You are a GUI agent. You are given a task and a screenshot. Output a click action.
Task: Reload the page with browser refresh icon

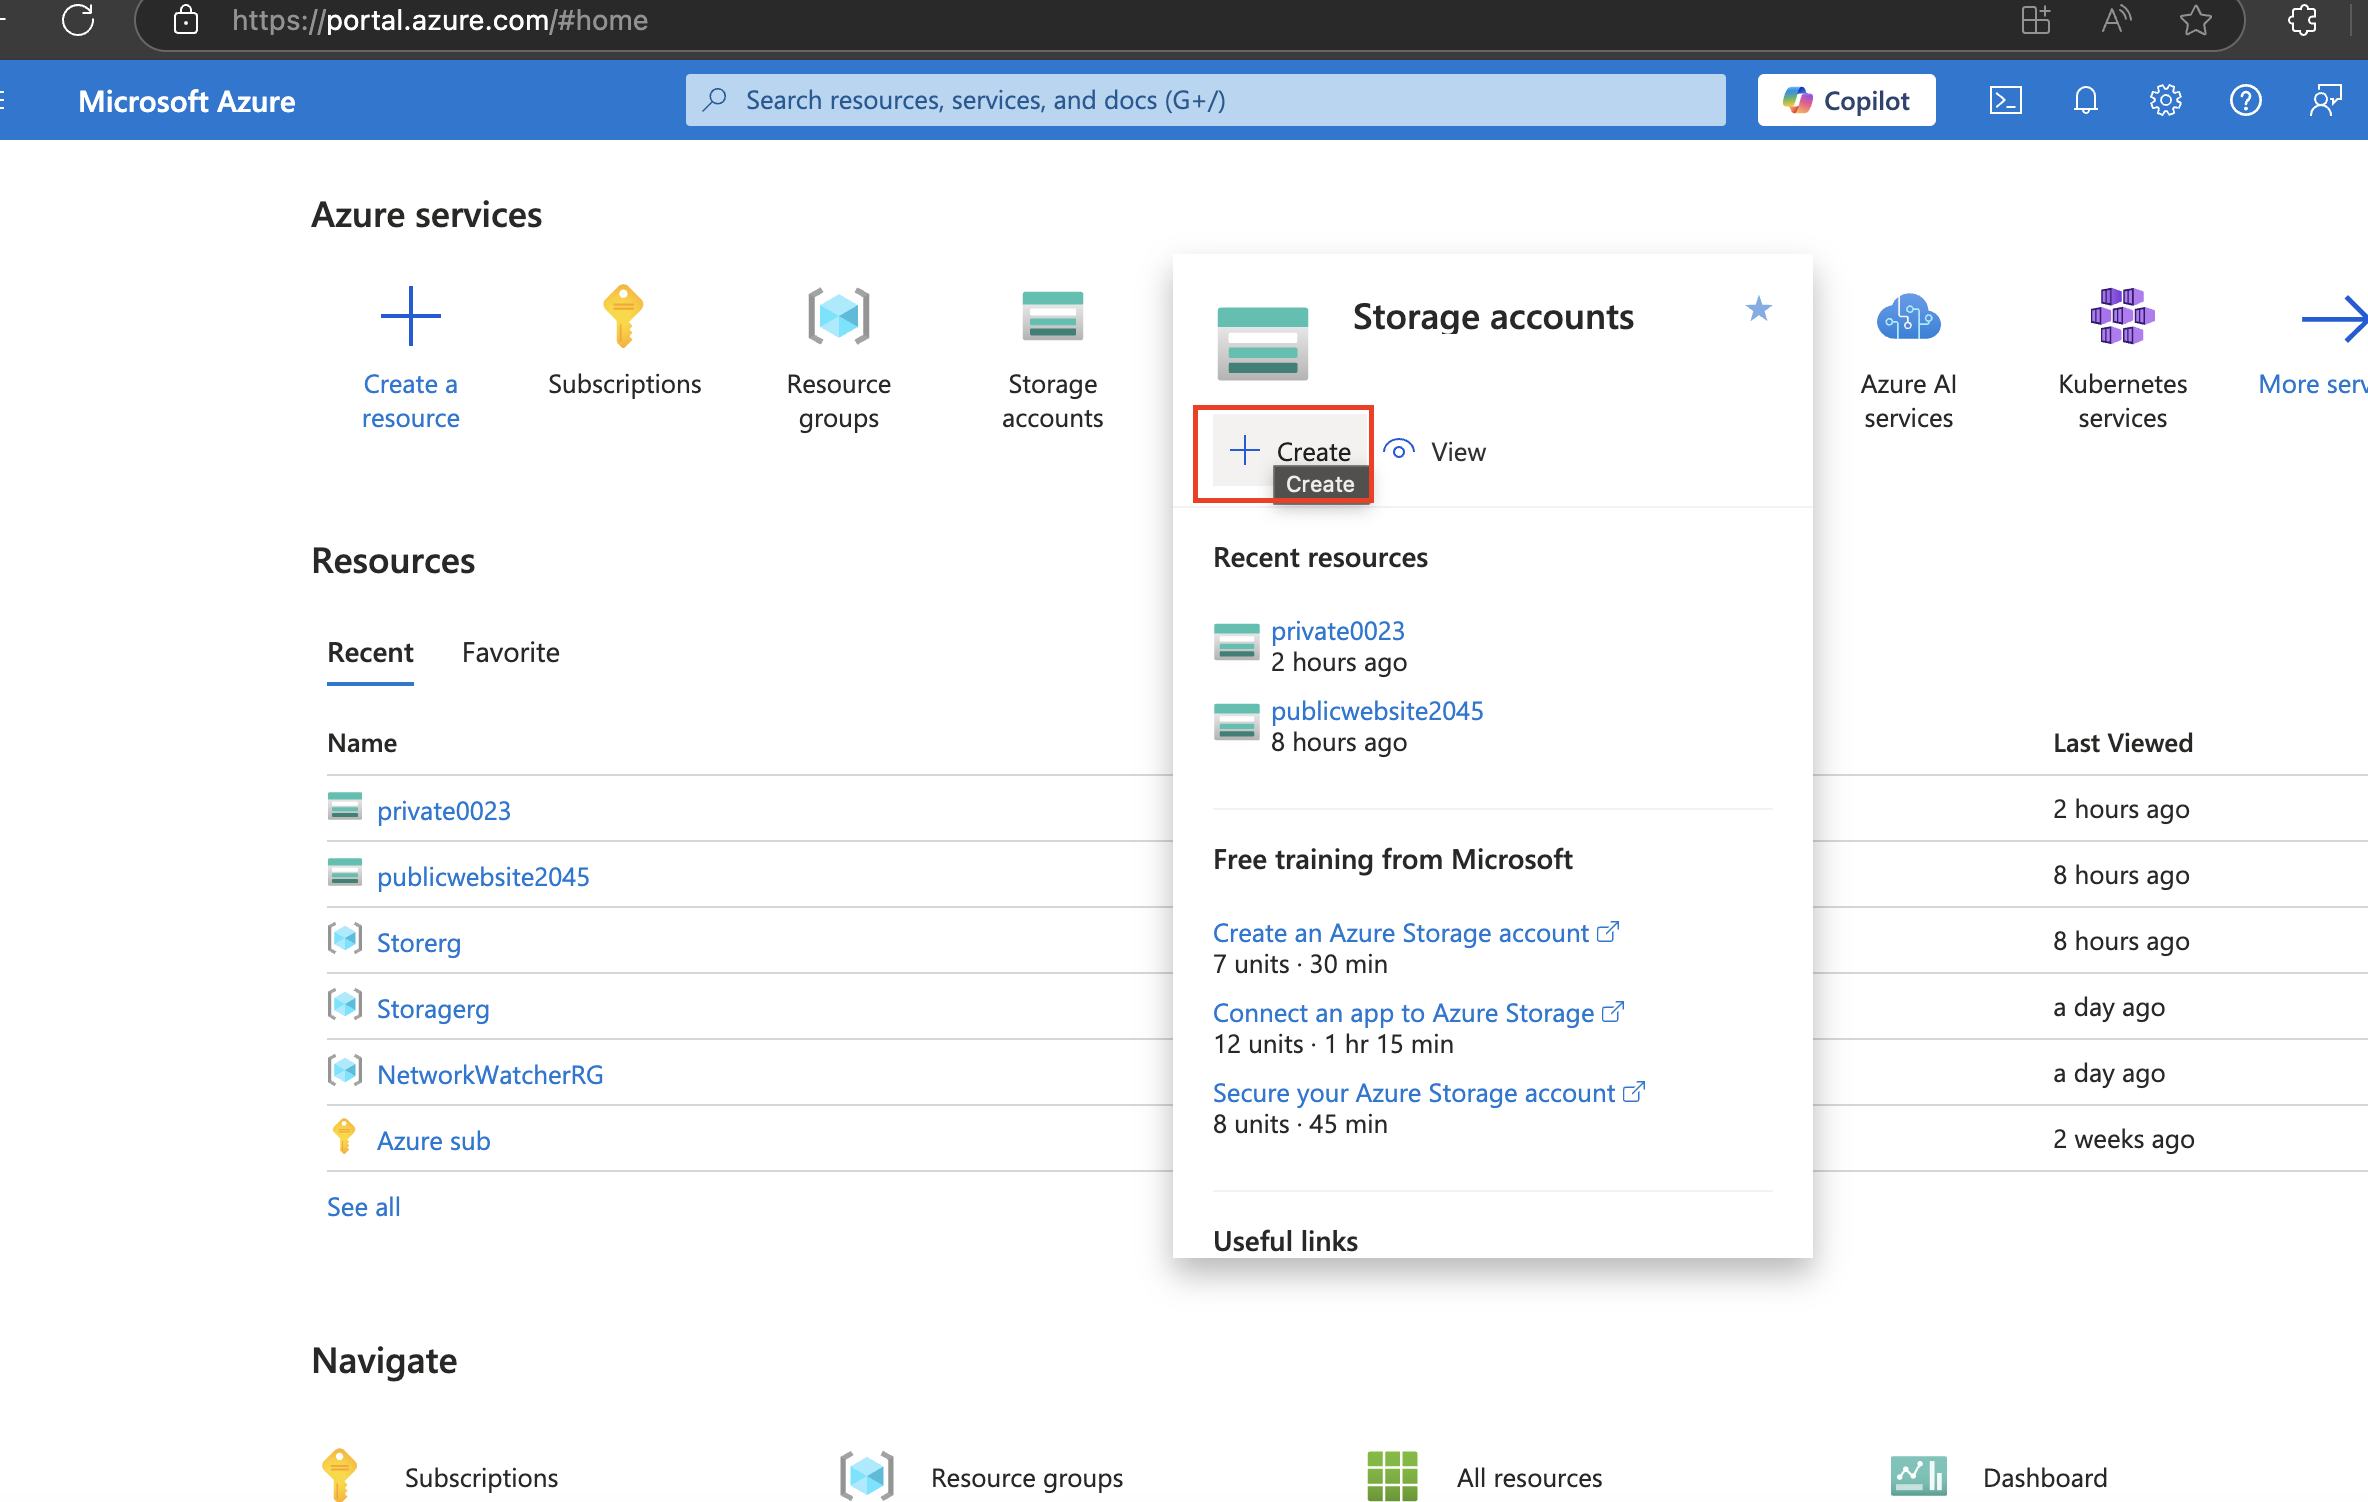pyautogui.click(x=78, y=20)
